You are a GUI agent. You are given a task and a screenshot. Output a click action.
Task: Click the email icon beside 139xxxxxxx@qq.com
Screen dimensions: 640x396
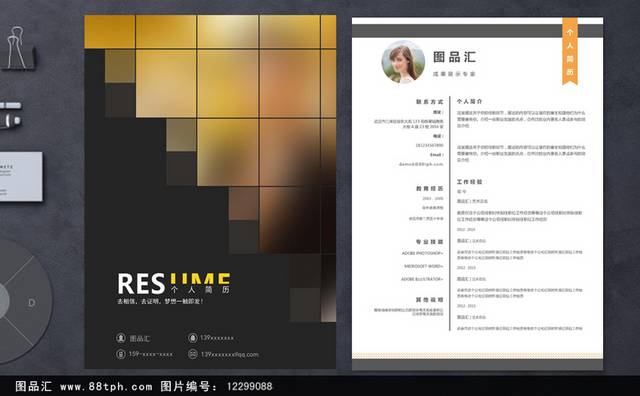click(x=193, y=354)
